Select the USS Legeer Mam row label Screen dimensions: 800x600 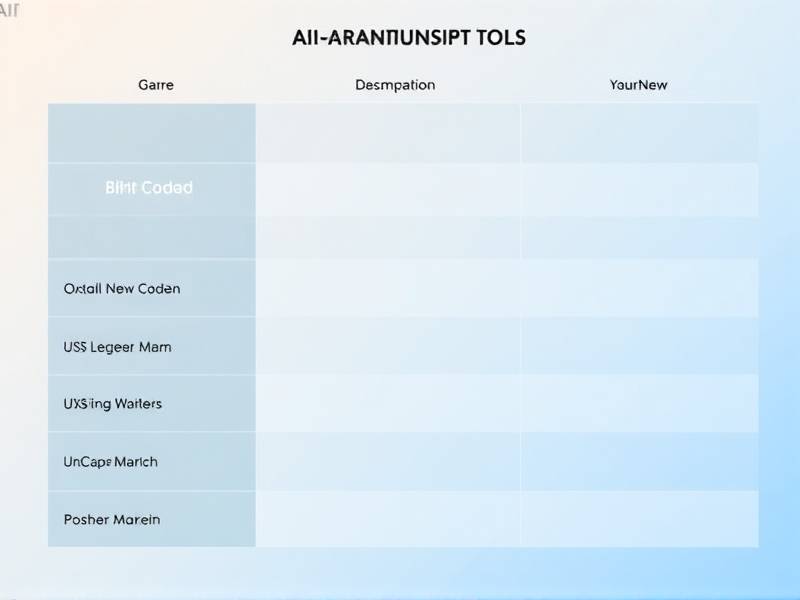117,347
